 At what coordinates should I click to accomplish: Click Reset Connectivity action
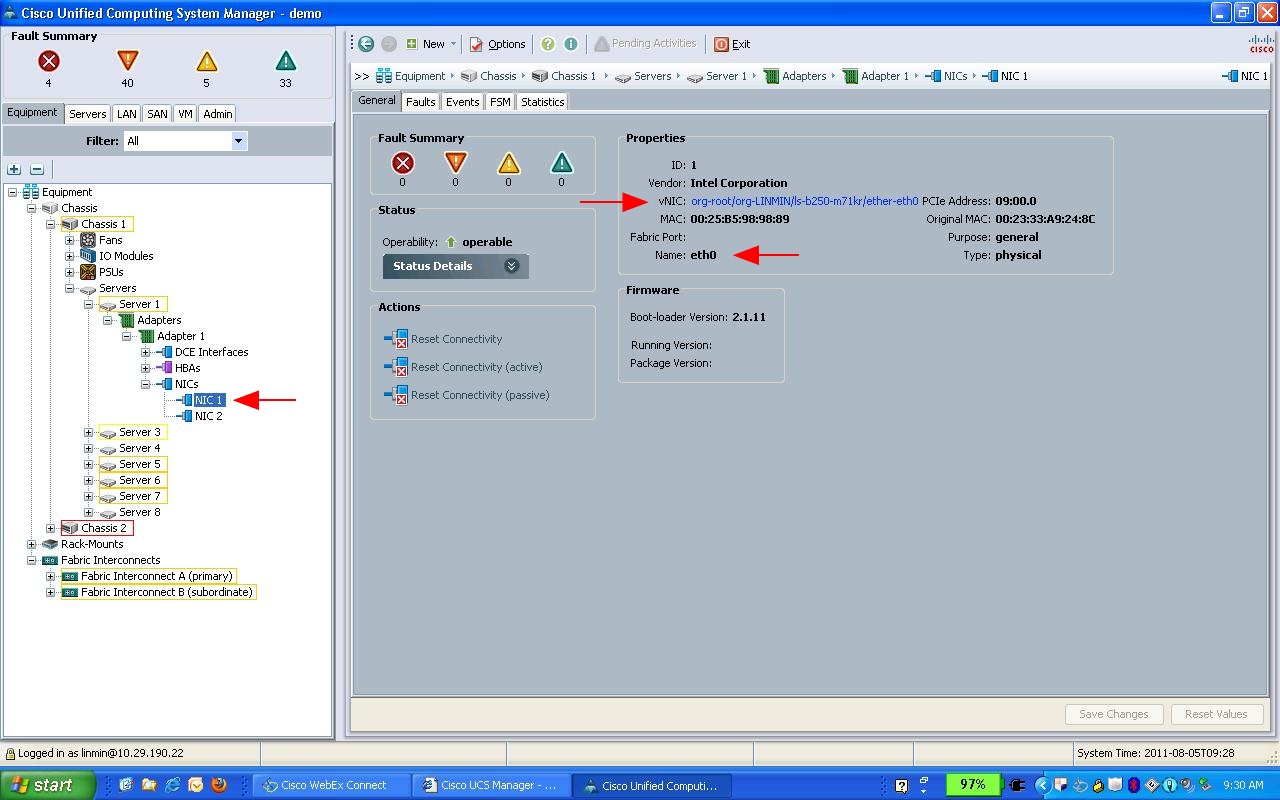coord(457,339)
